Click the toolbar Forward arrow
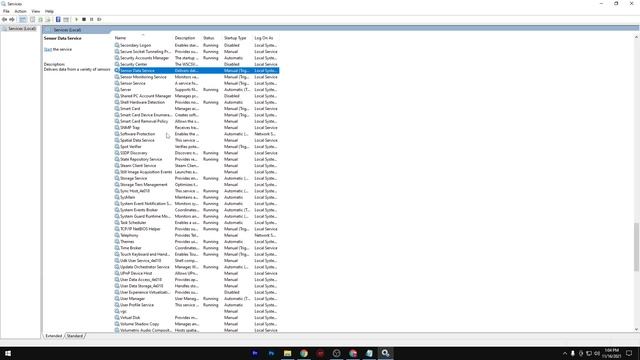Screen dimensions: 640x360 pos(12,19)
